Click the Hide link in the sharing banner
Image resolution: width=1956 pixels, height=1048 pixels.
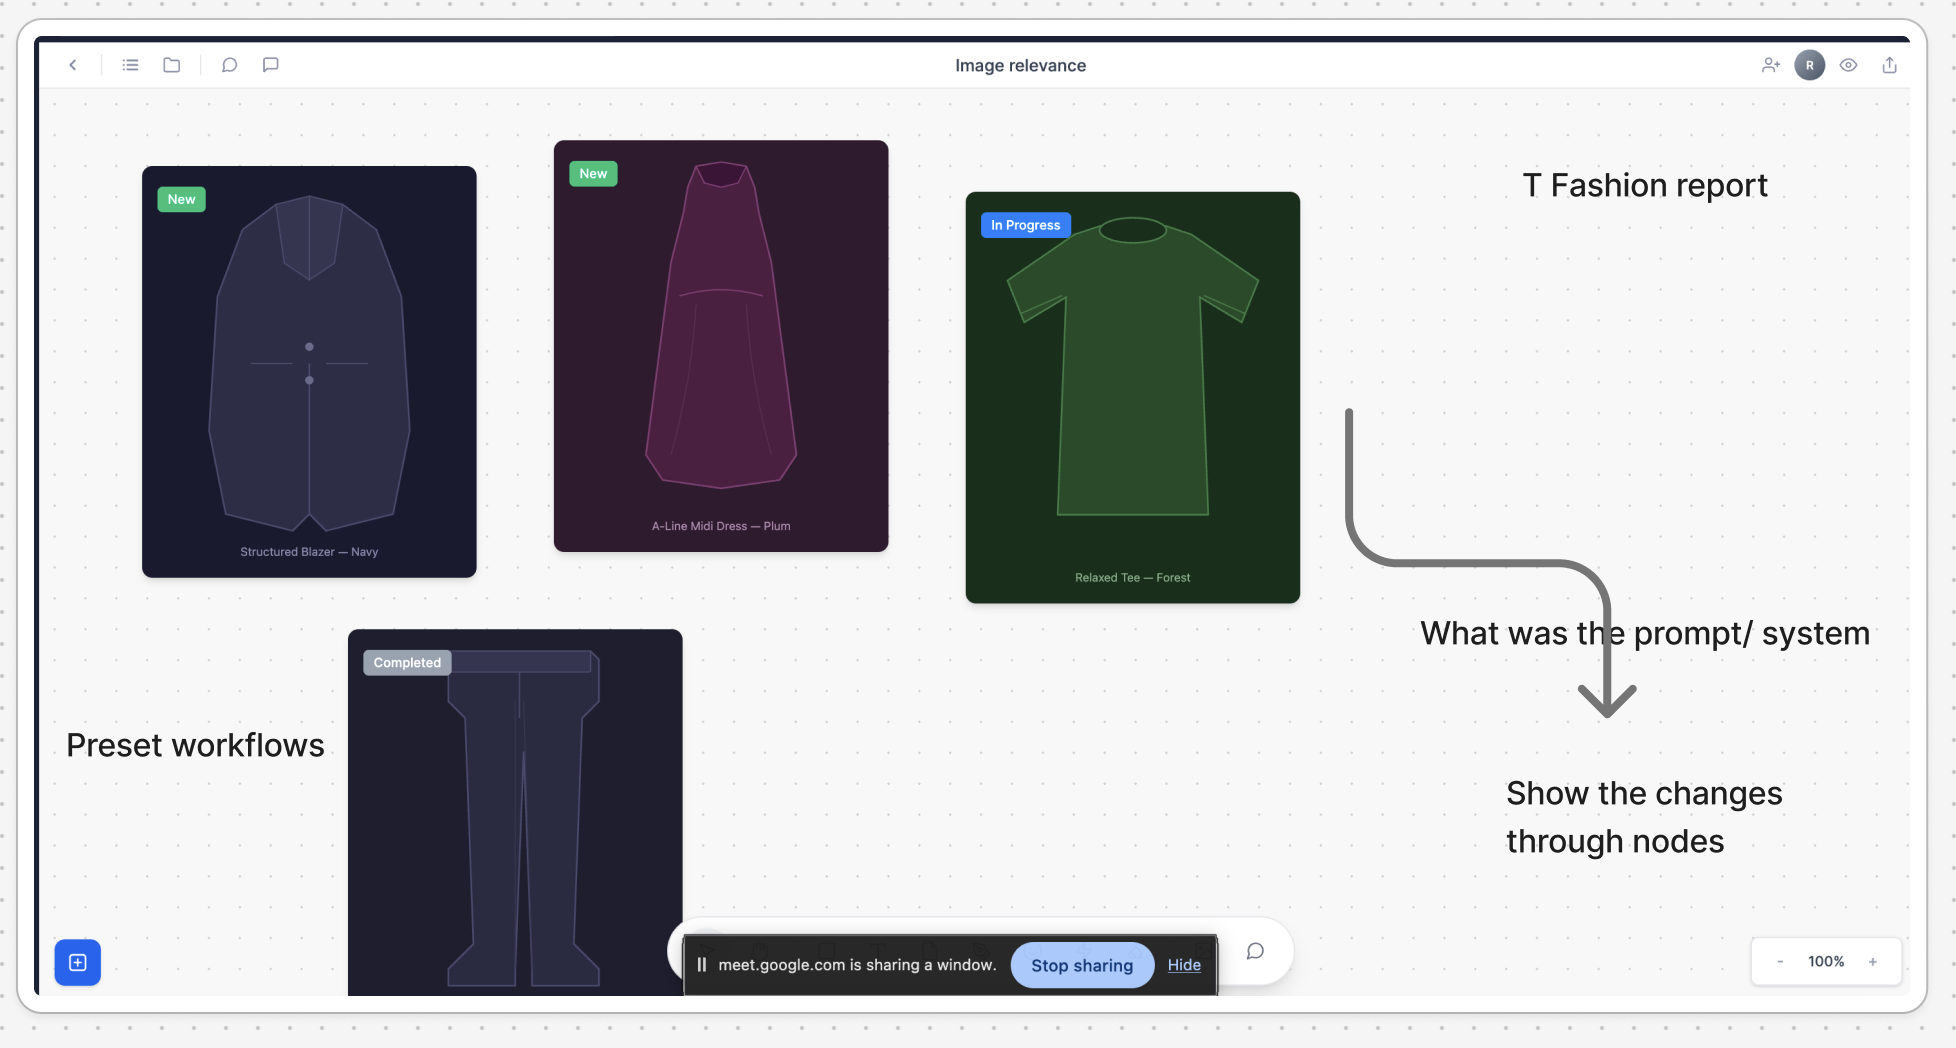click(1184, 965)
